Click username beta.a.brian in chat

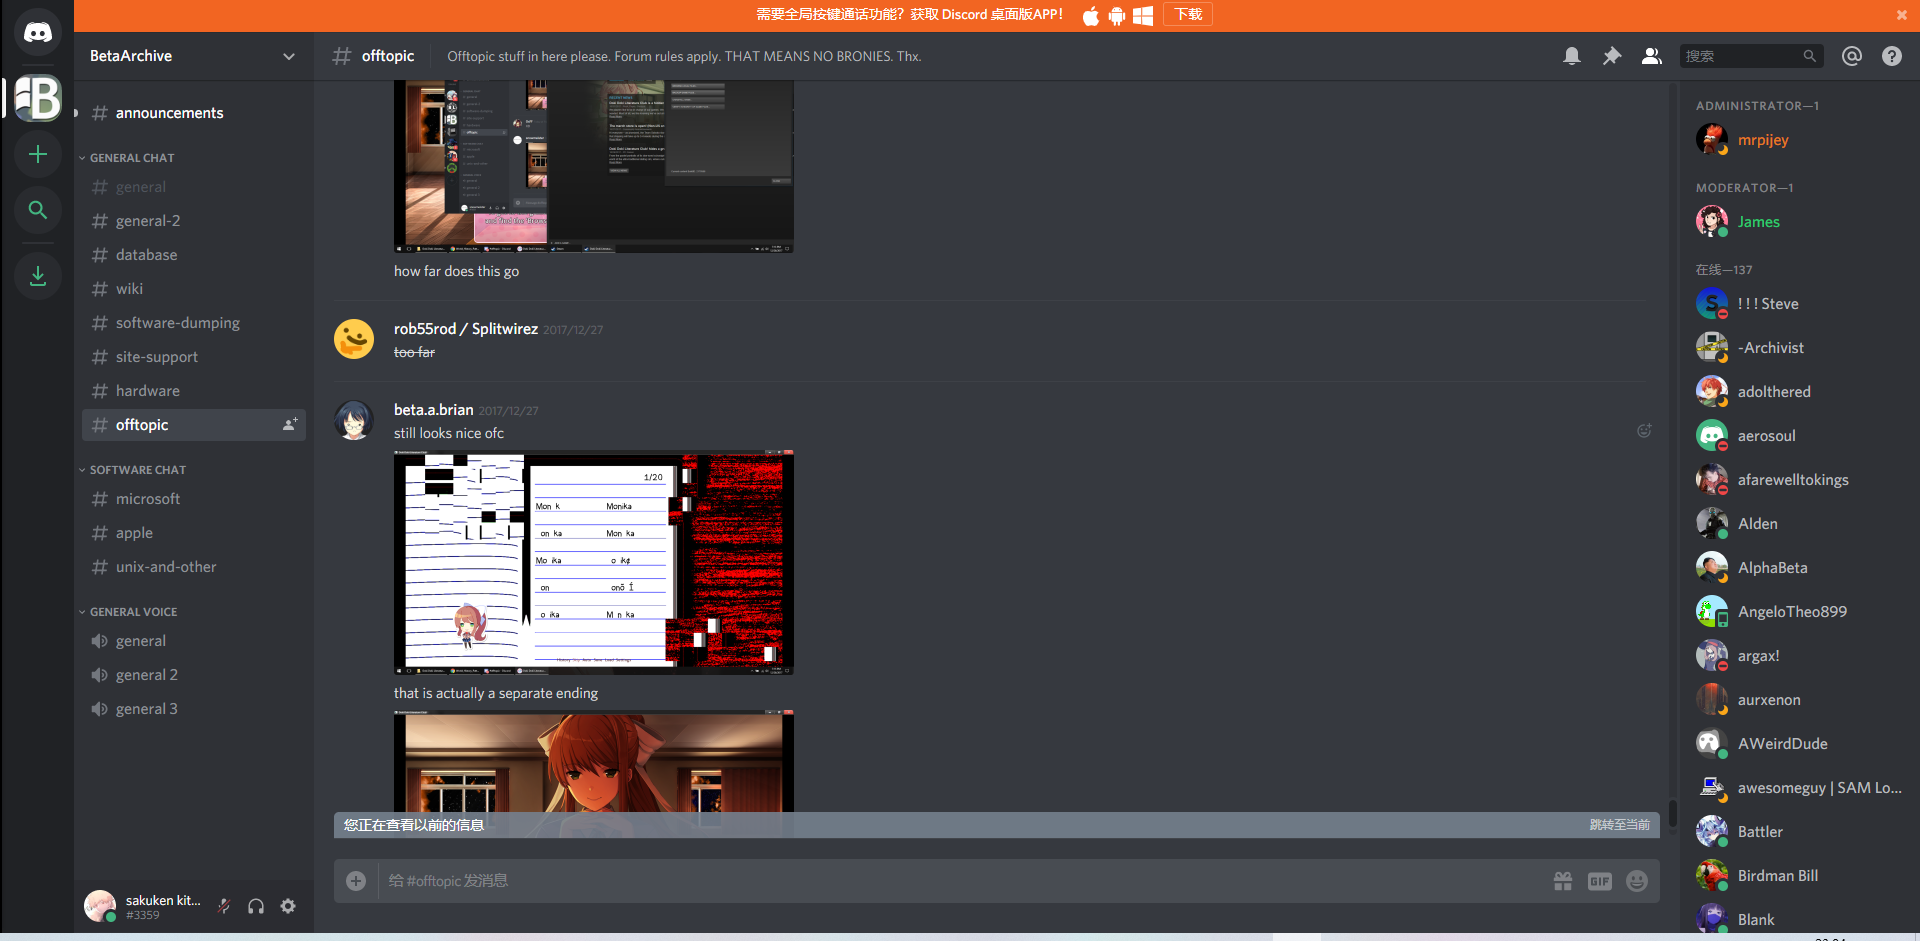click(x=434, y=410)
